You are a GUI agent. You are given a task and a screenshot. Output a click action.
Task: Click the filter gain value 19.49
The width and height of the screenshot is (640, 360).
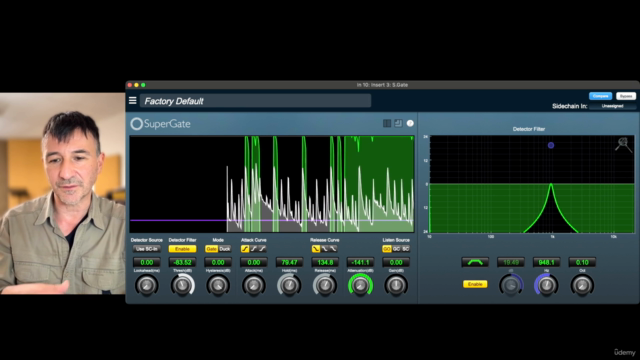coord(511,262)
